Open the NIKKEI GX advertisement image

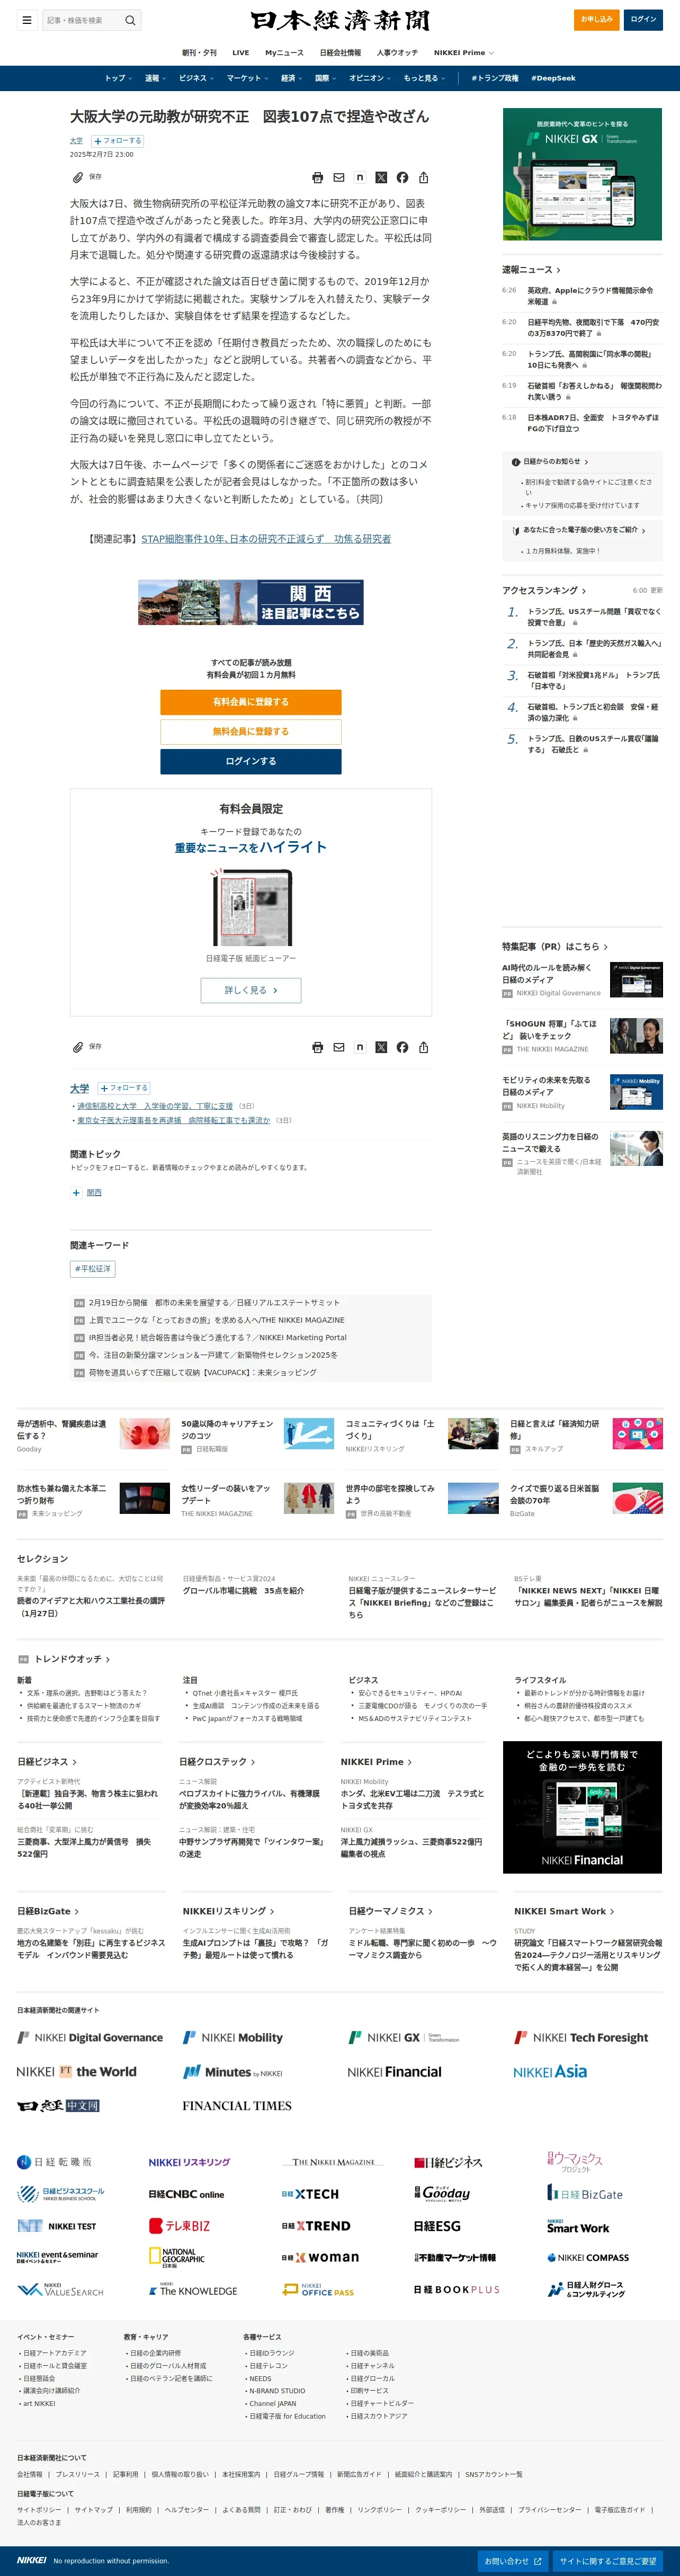point(582,174)
